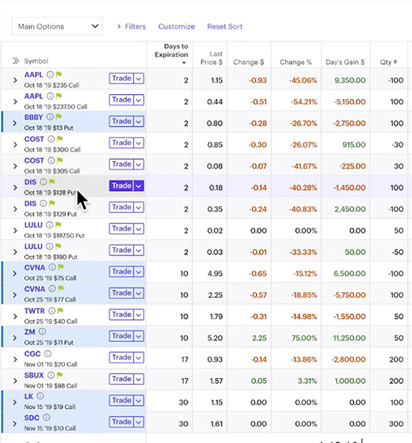
Task: Click the Symbol column header
Action: [36, 61]
